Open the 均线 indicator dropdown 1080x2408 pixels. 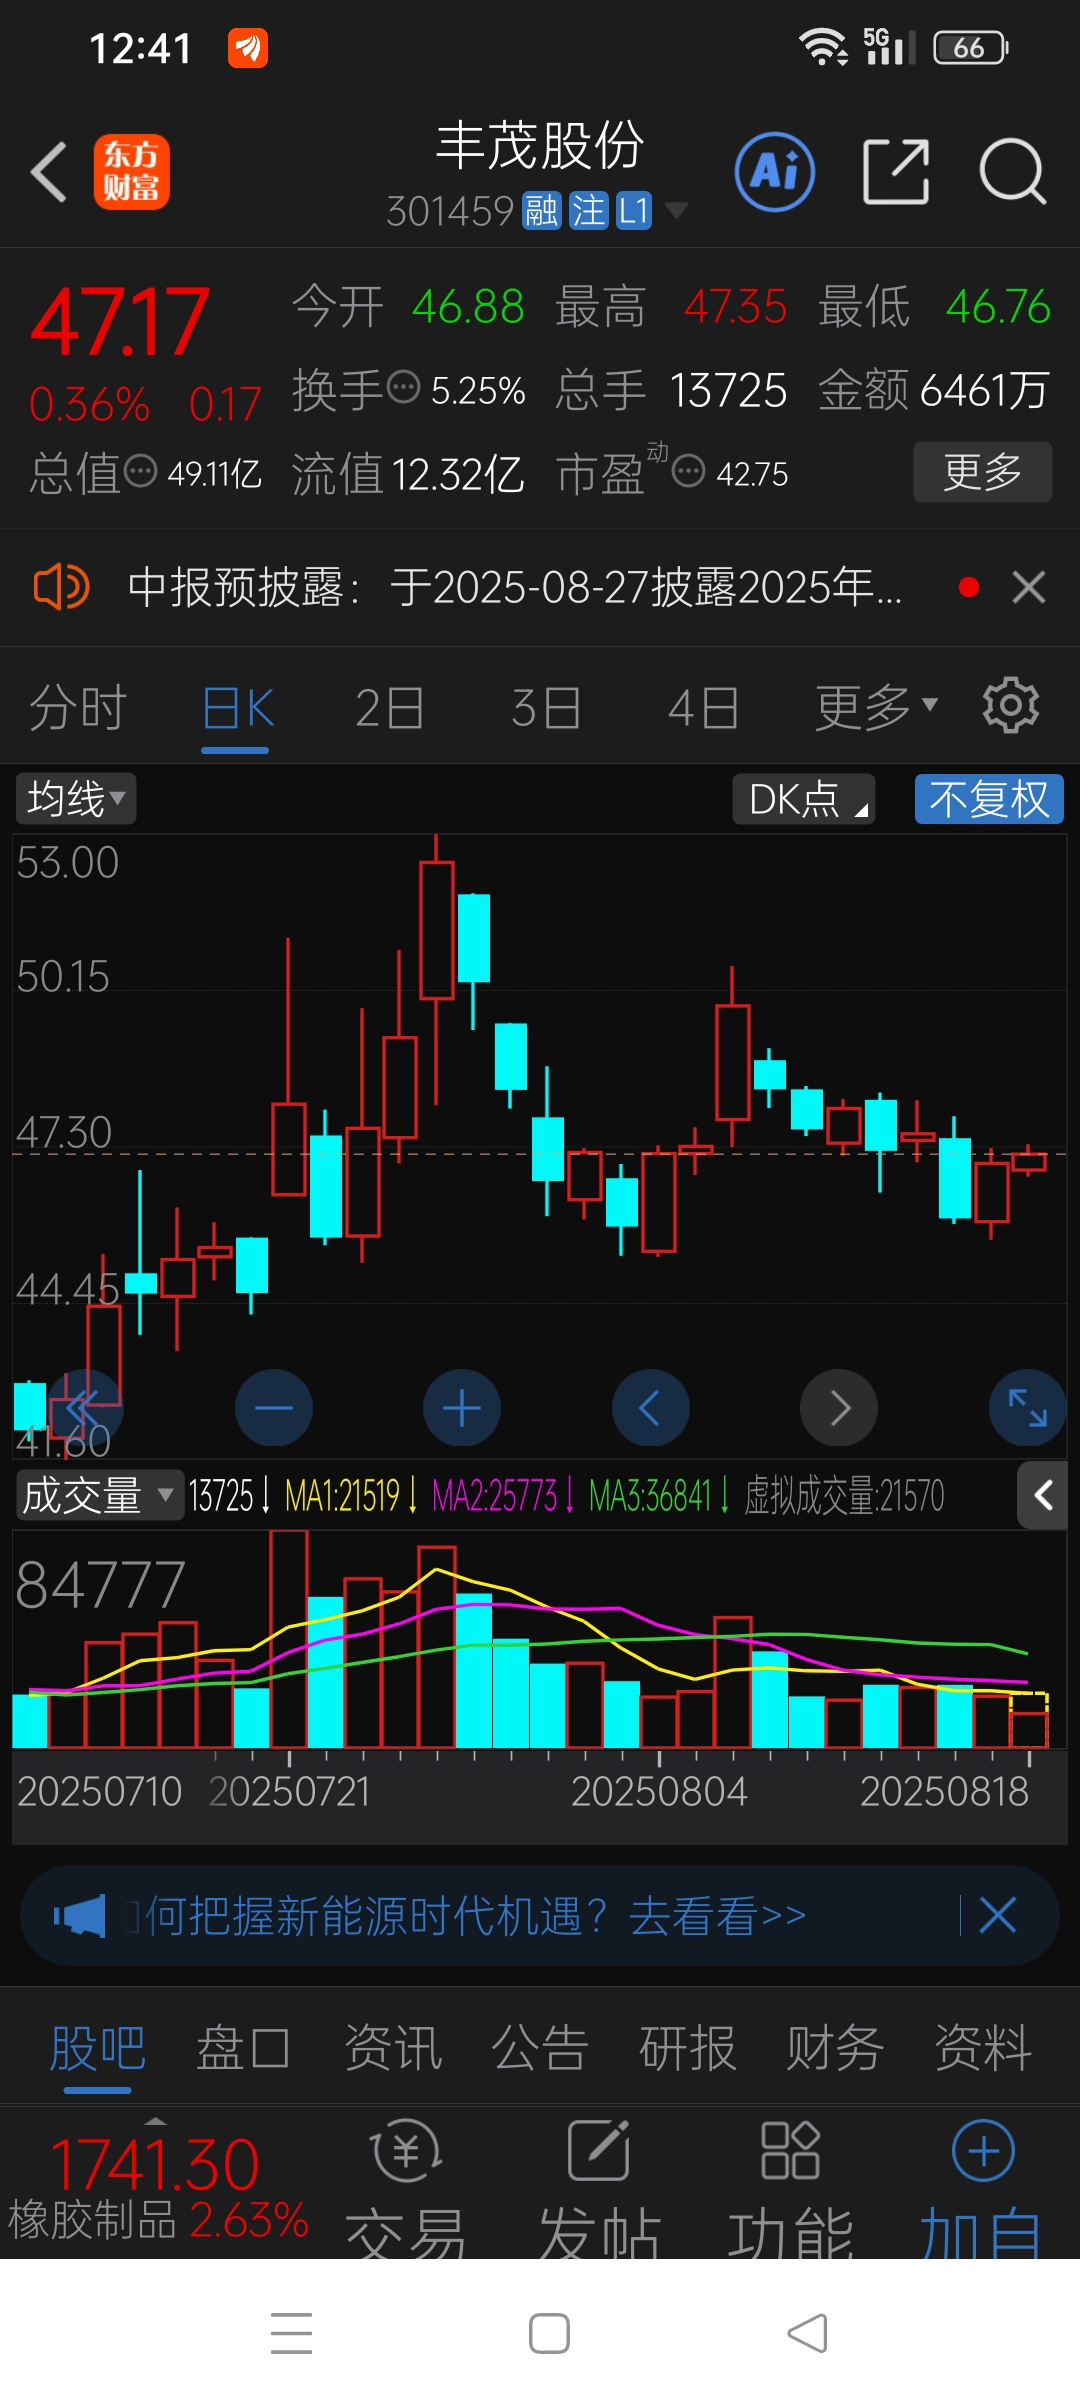coord(76,799)
